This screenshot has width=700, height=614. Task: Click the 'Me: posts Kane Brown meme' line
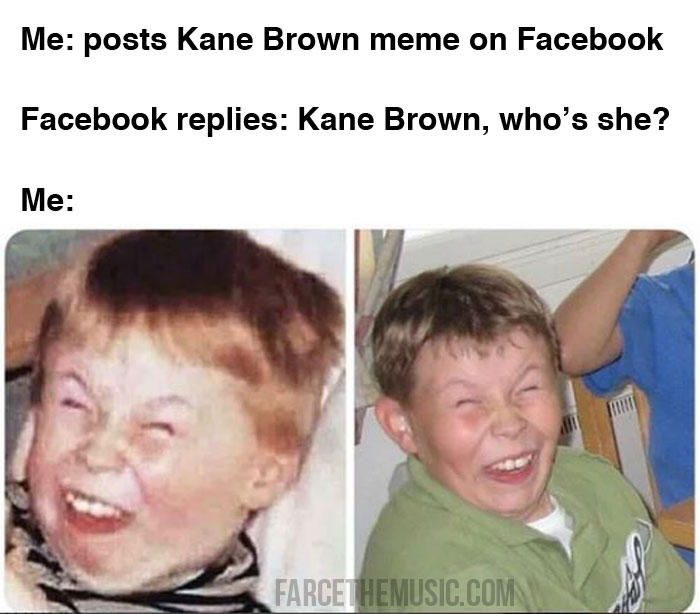342,41
